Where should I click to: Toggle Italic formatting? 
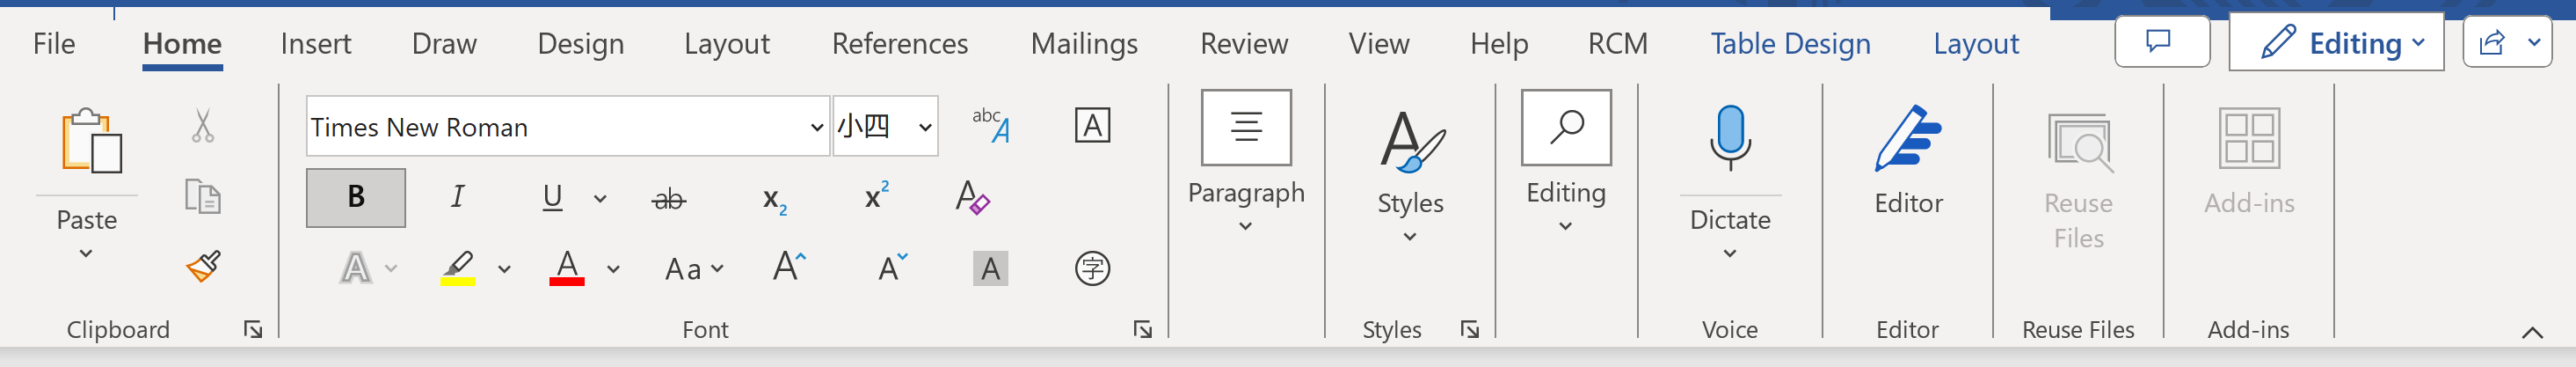pyautogui.click(x=457, y=197)
